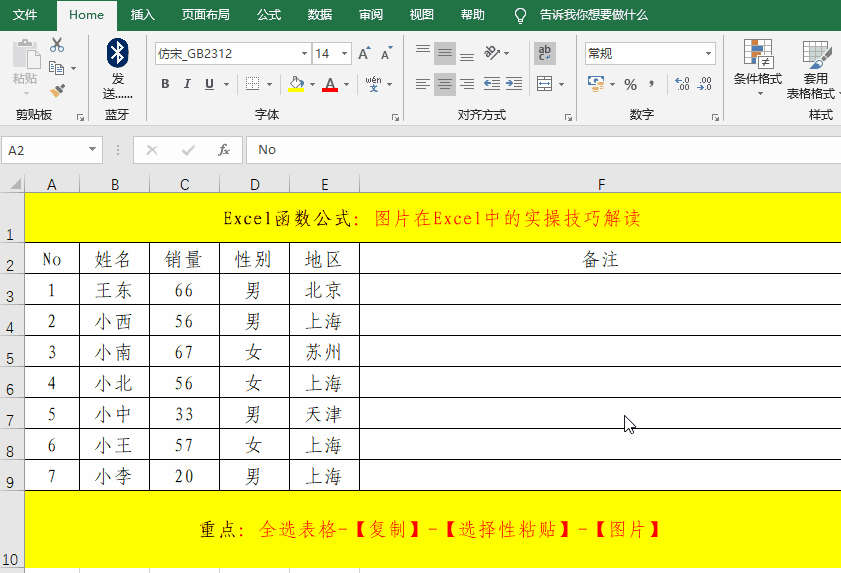Screen dimensions: 841x573
Task: Switch to the 页面布局 tab
Action: 205,15
